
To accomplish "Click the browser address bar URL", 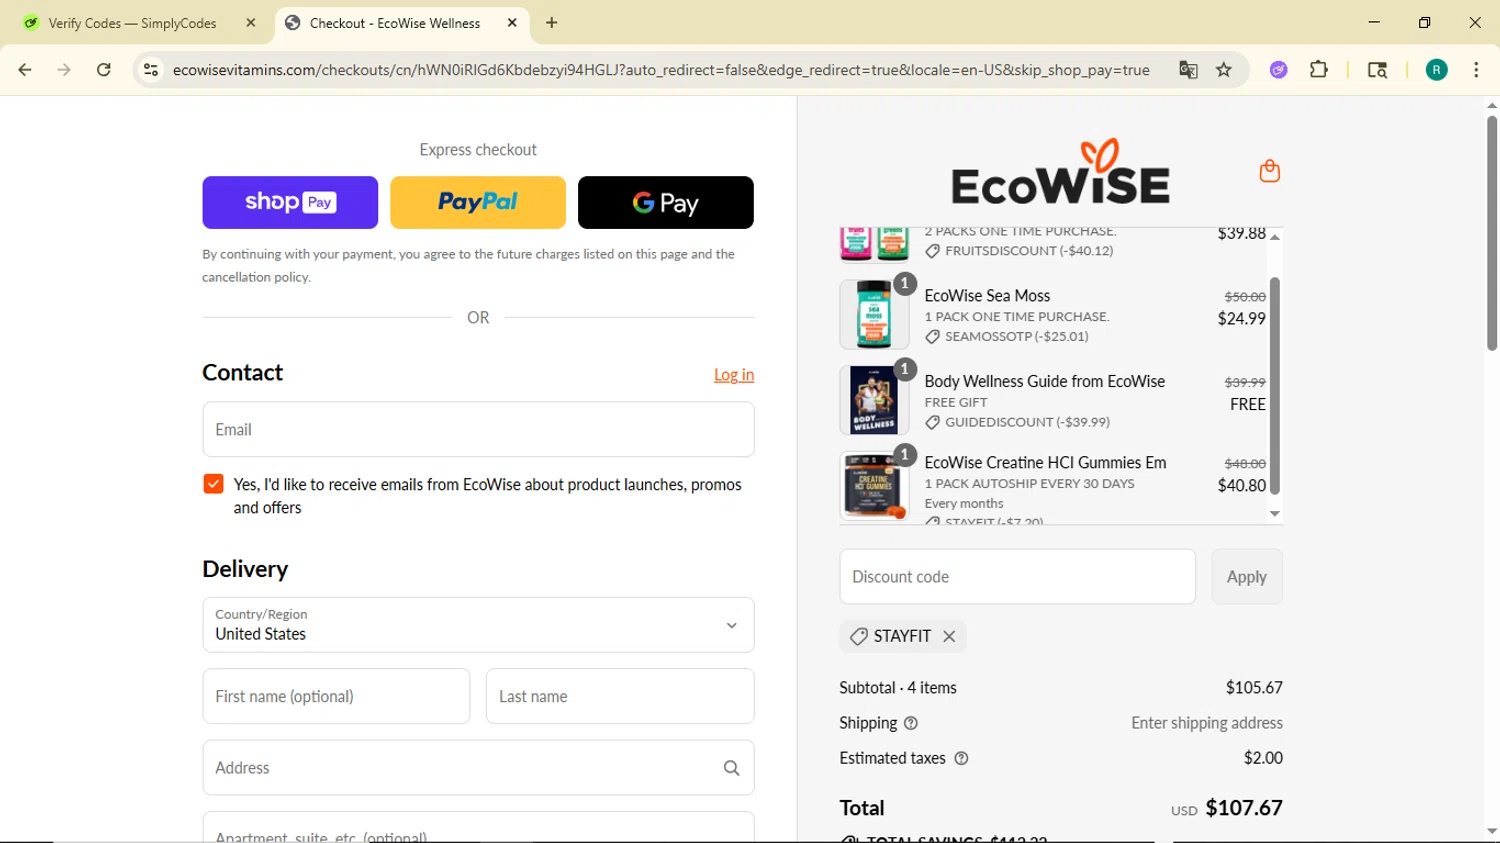I will tap(661, 70).
